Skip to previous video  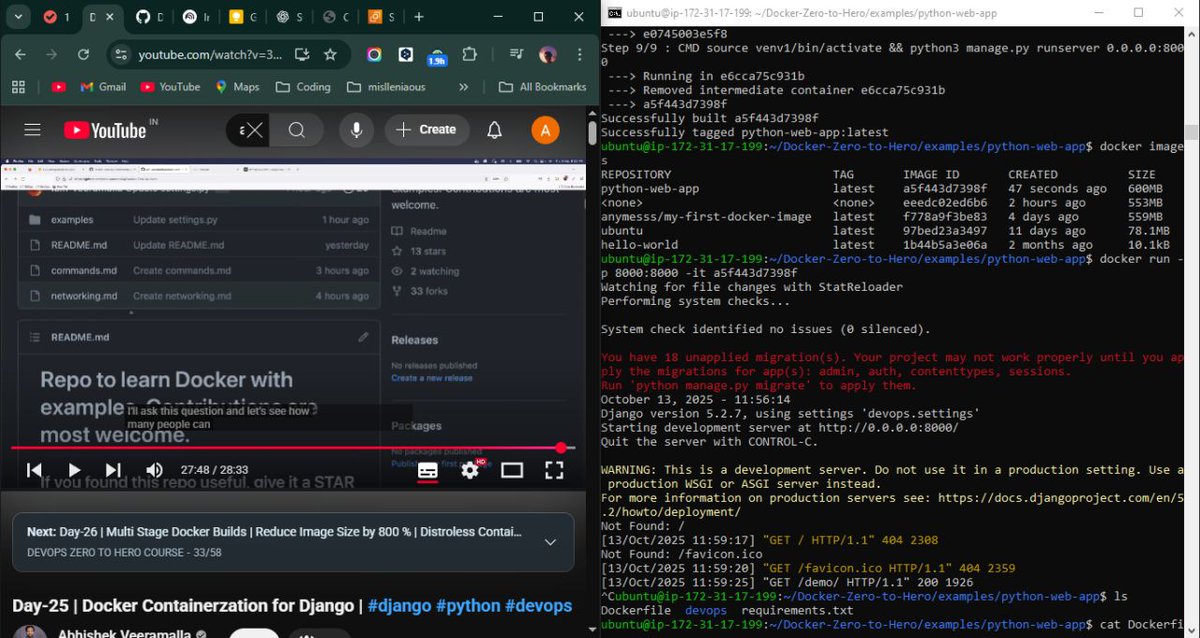click(34, 470)
